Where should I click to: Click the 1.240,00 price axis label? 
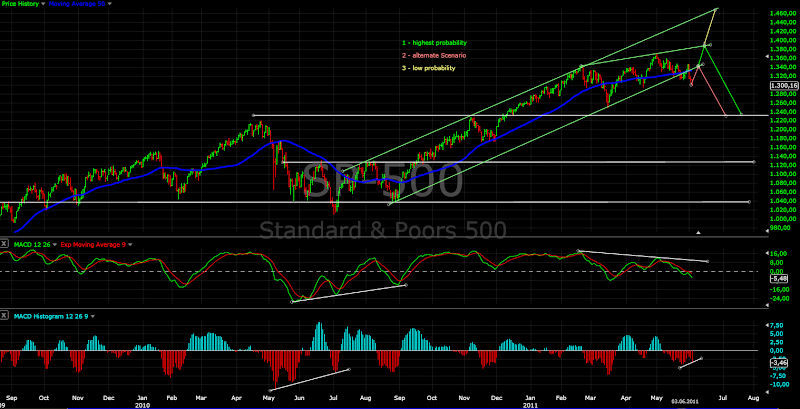(784, 111)
